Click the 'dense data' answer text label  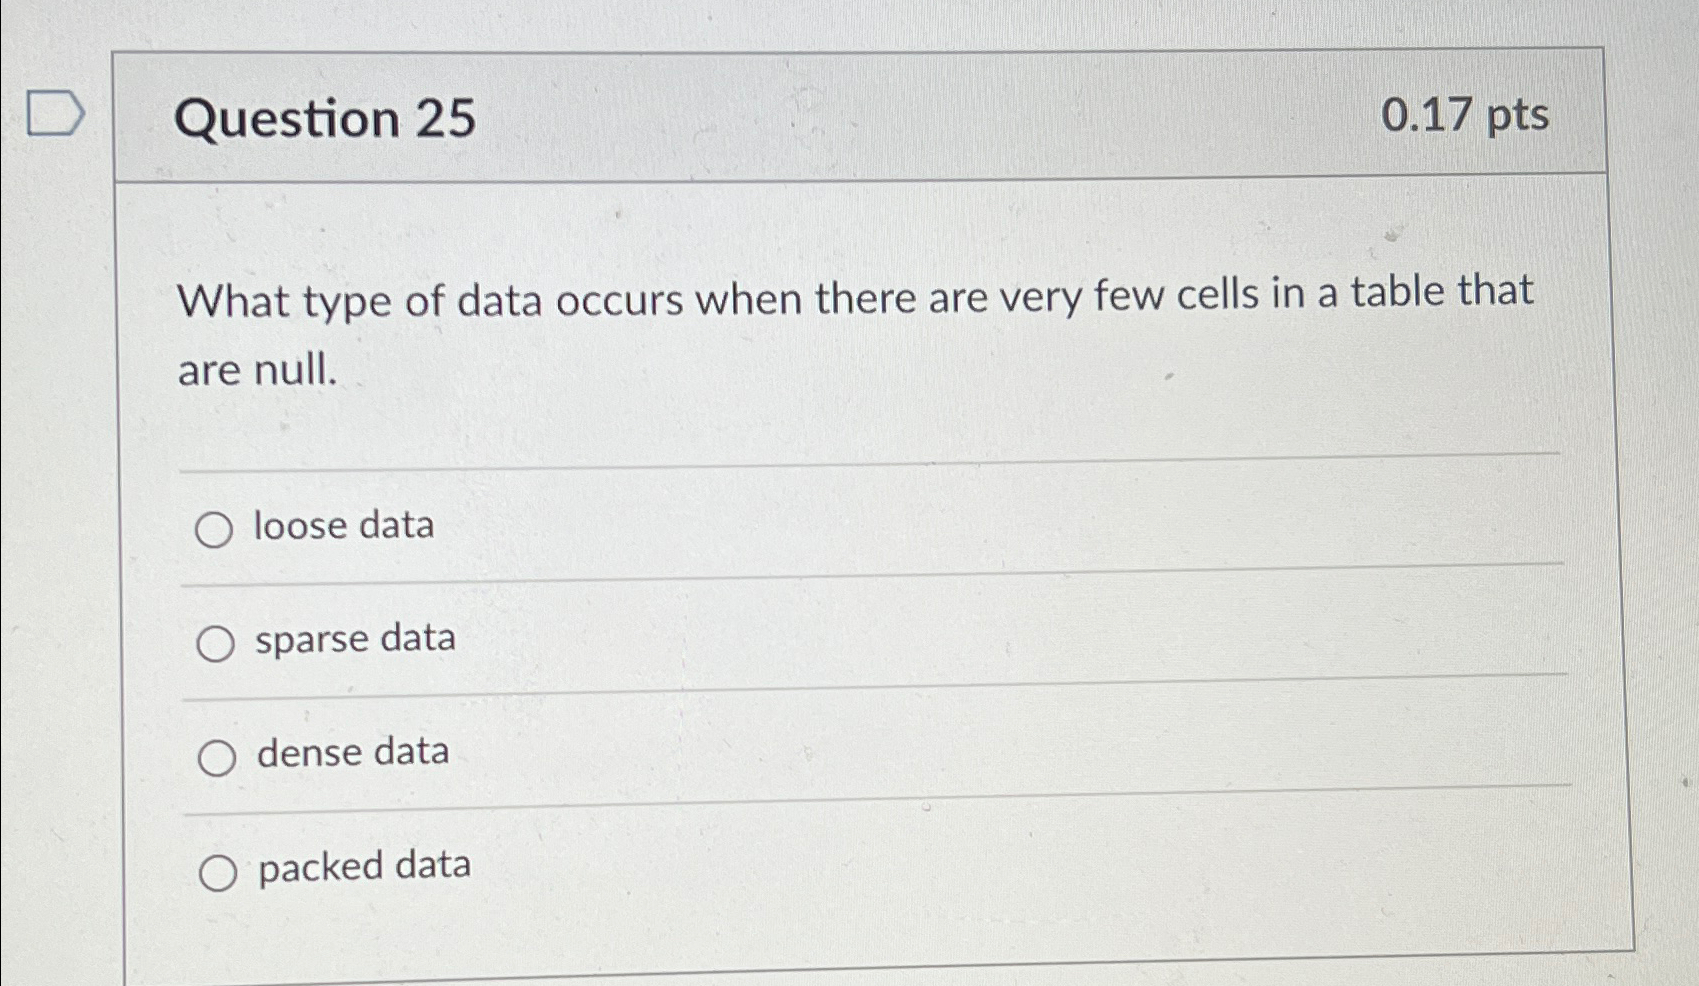point(352,753)
